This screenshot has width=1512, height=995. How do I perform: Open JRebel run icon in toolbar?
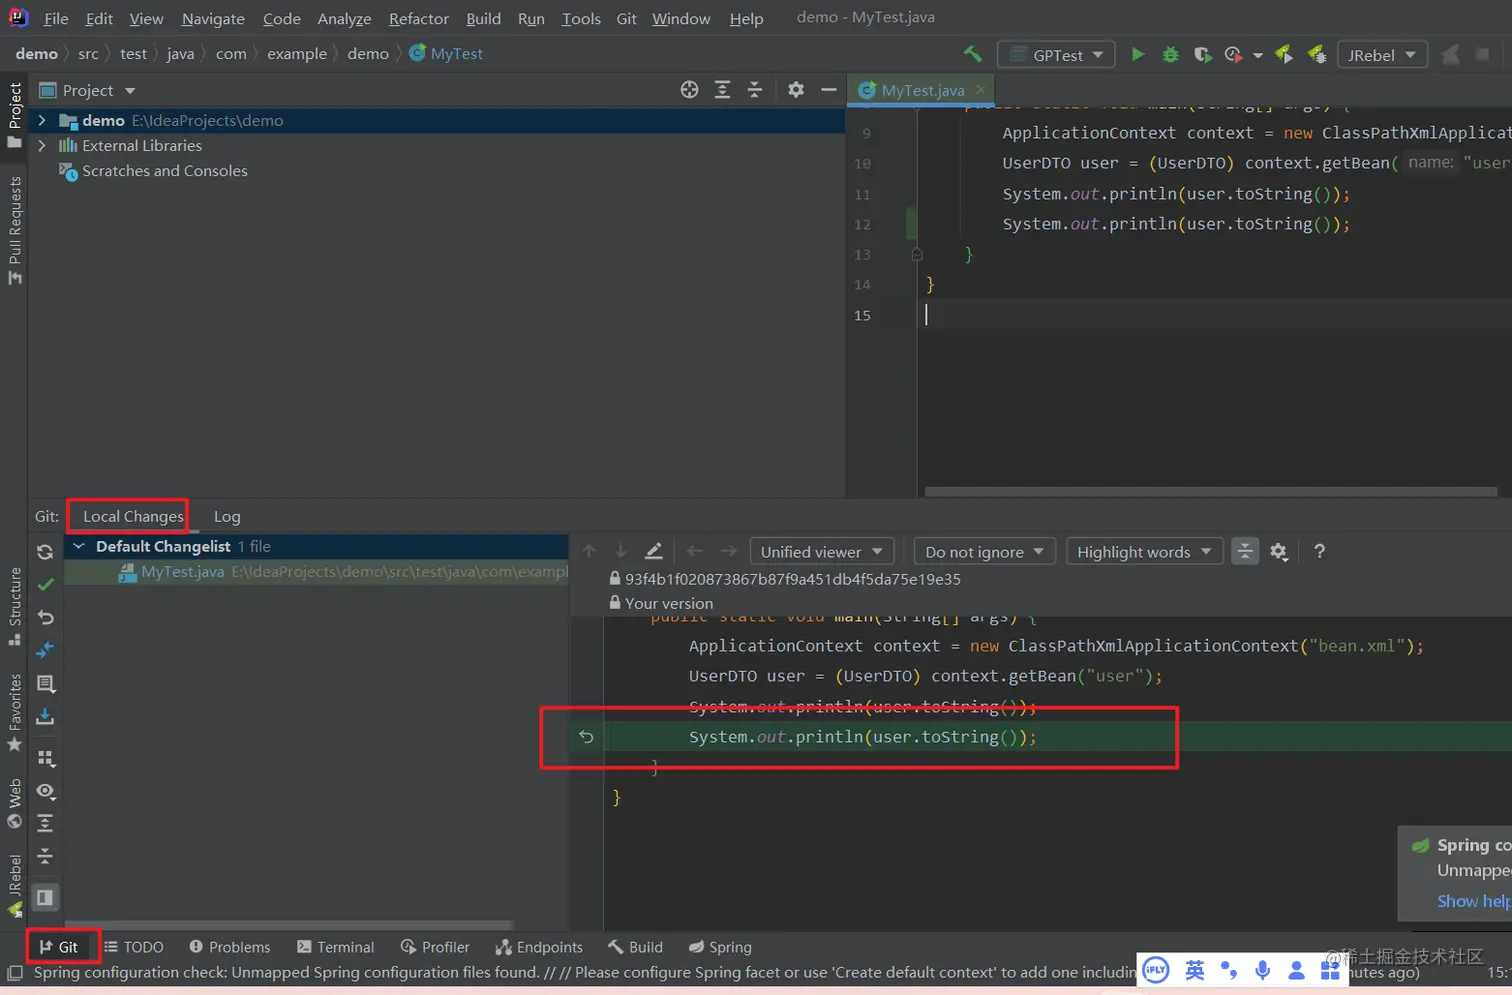1284,54
